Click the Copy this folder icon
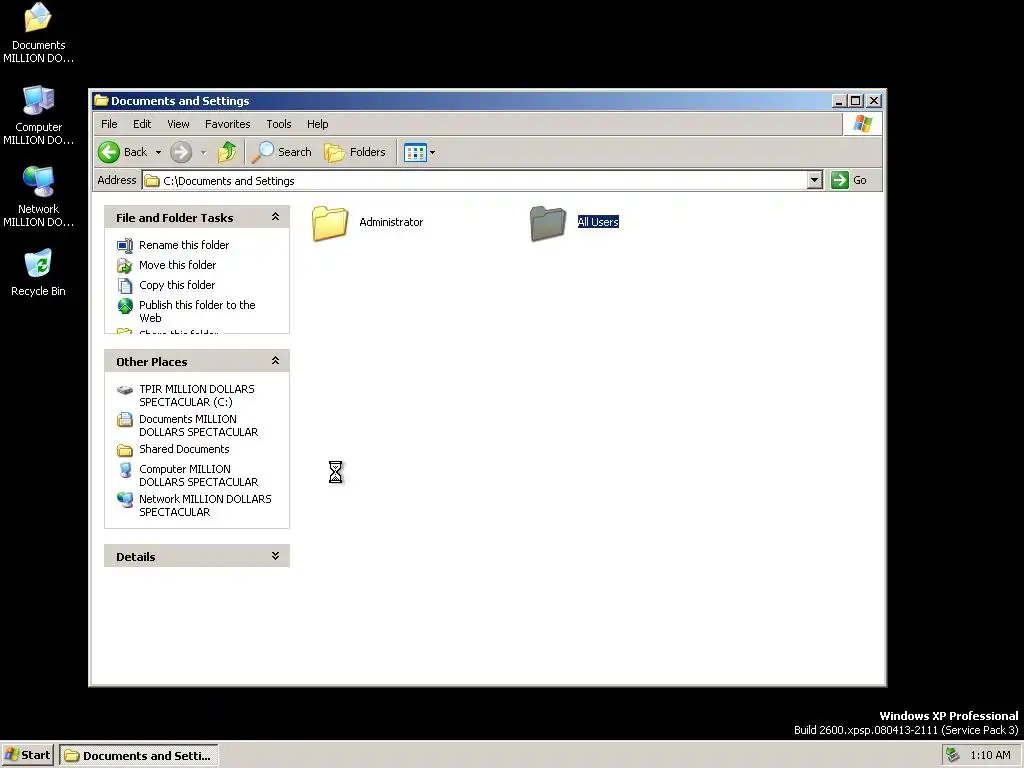 [x=125, y=285]
